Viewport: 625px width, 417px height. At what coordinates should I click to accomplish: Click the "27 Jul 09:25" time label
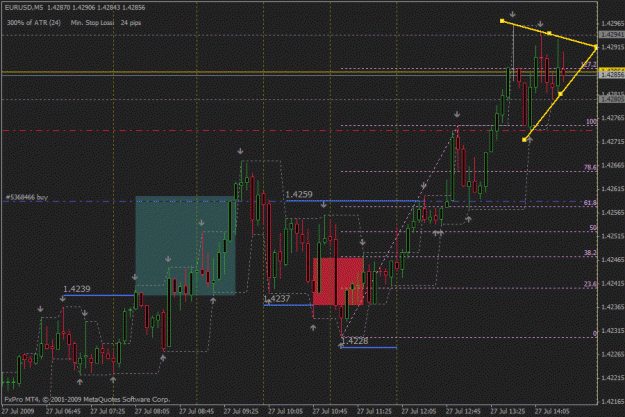(x=241, y=411)
